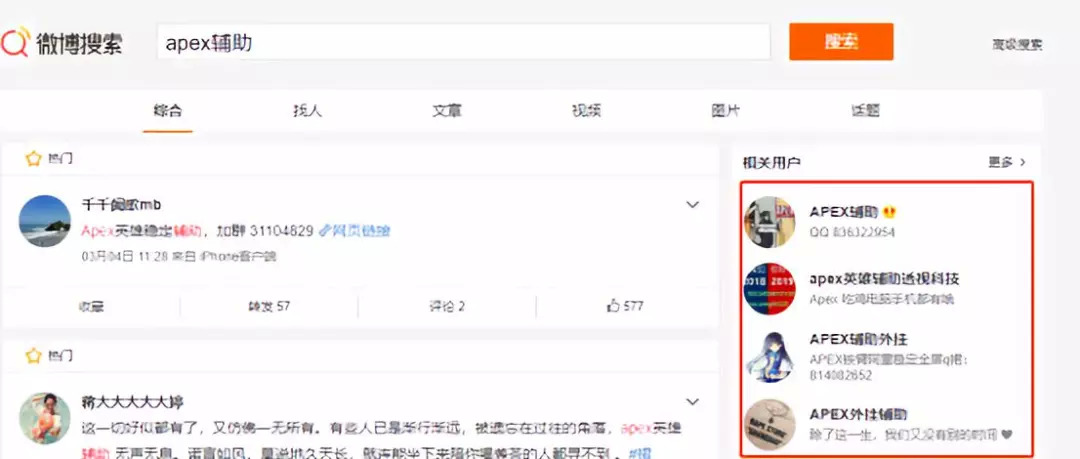Open the APEX外挂辅助 user name
1080x459 pixels.
[x=858, y=414]
